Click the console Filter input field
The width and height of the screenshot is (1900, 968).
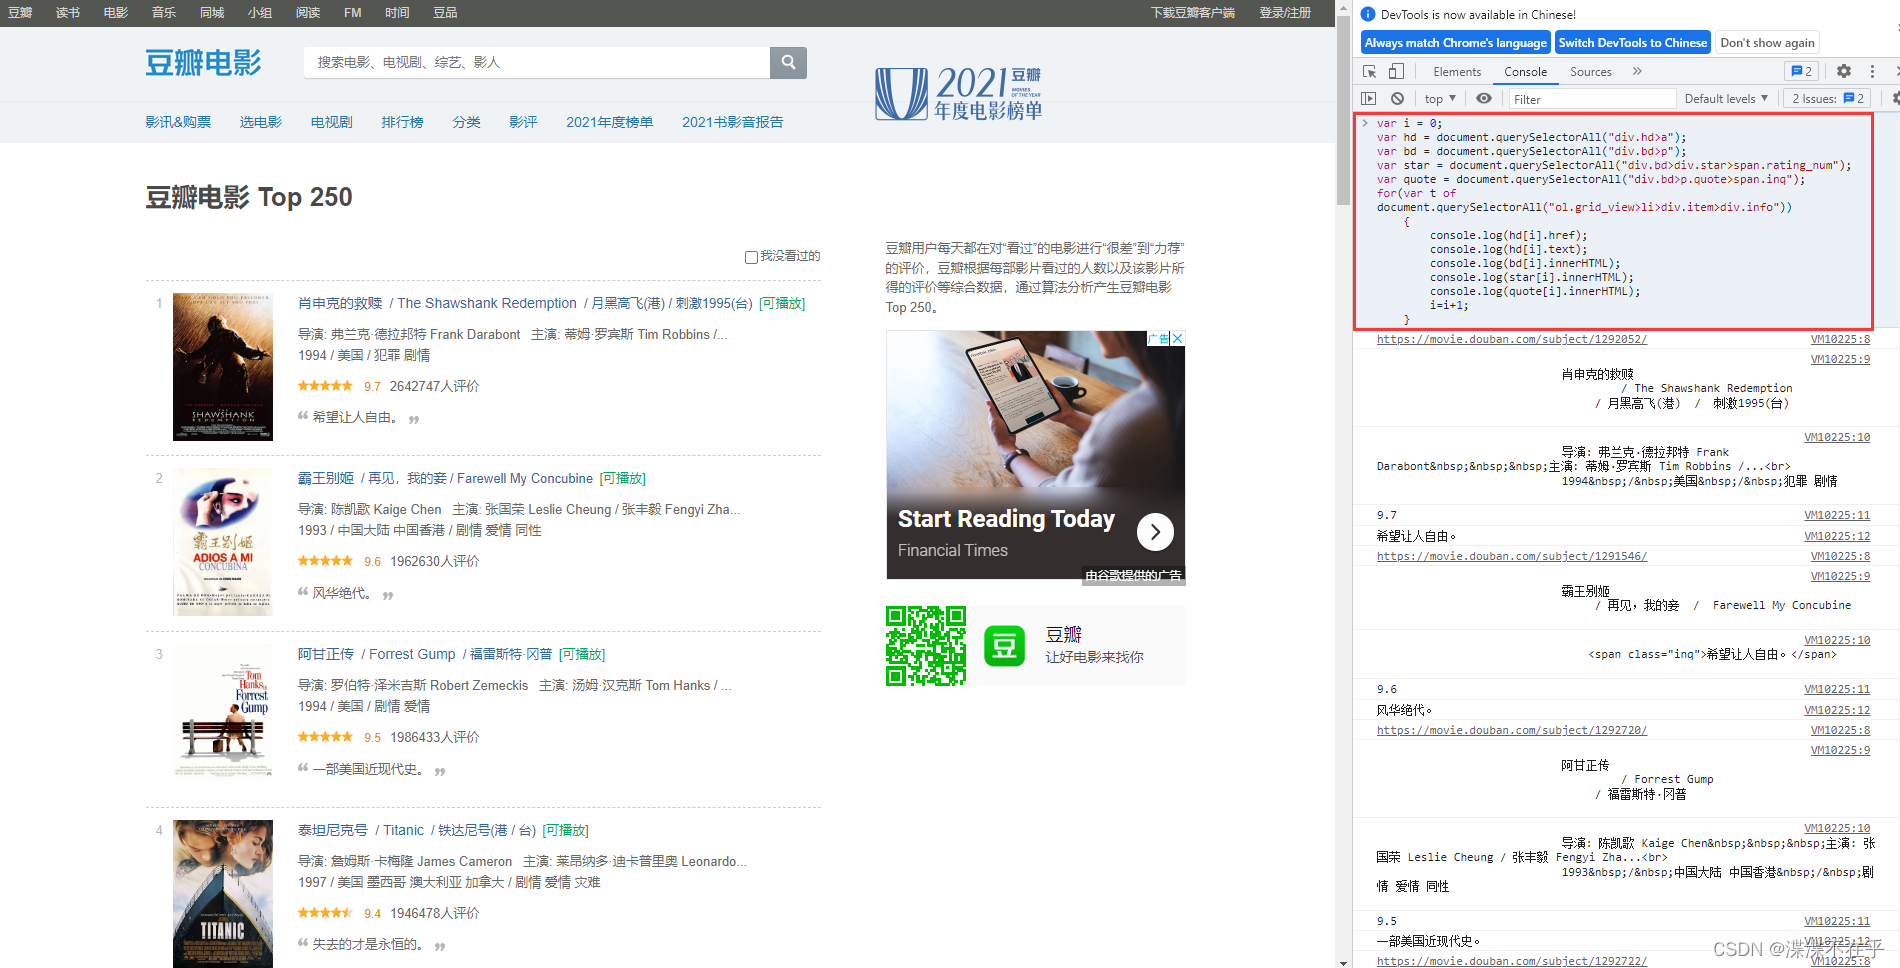point(1592,98)
